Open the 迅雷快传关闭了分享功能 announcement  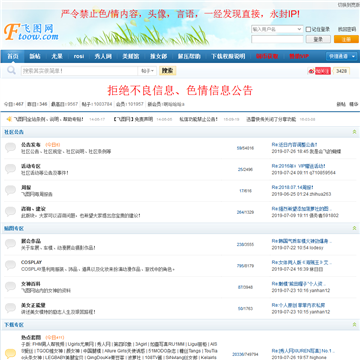[271, 119]
